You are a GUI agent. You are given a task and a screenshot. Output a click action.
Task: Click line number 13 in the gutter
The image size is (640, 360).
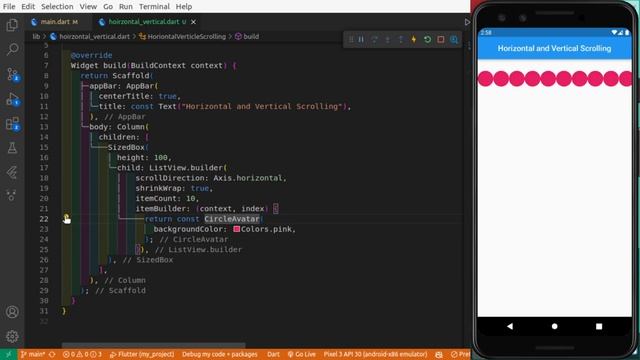click(44, 127)
